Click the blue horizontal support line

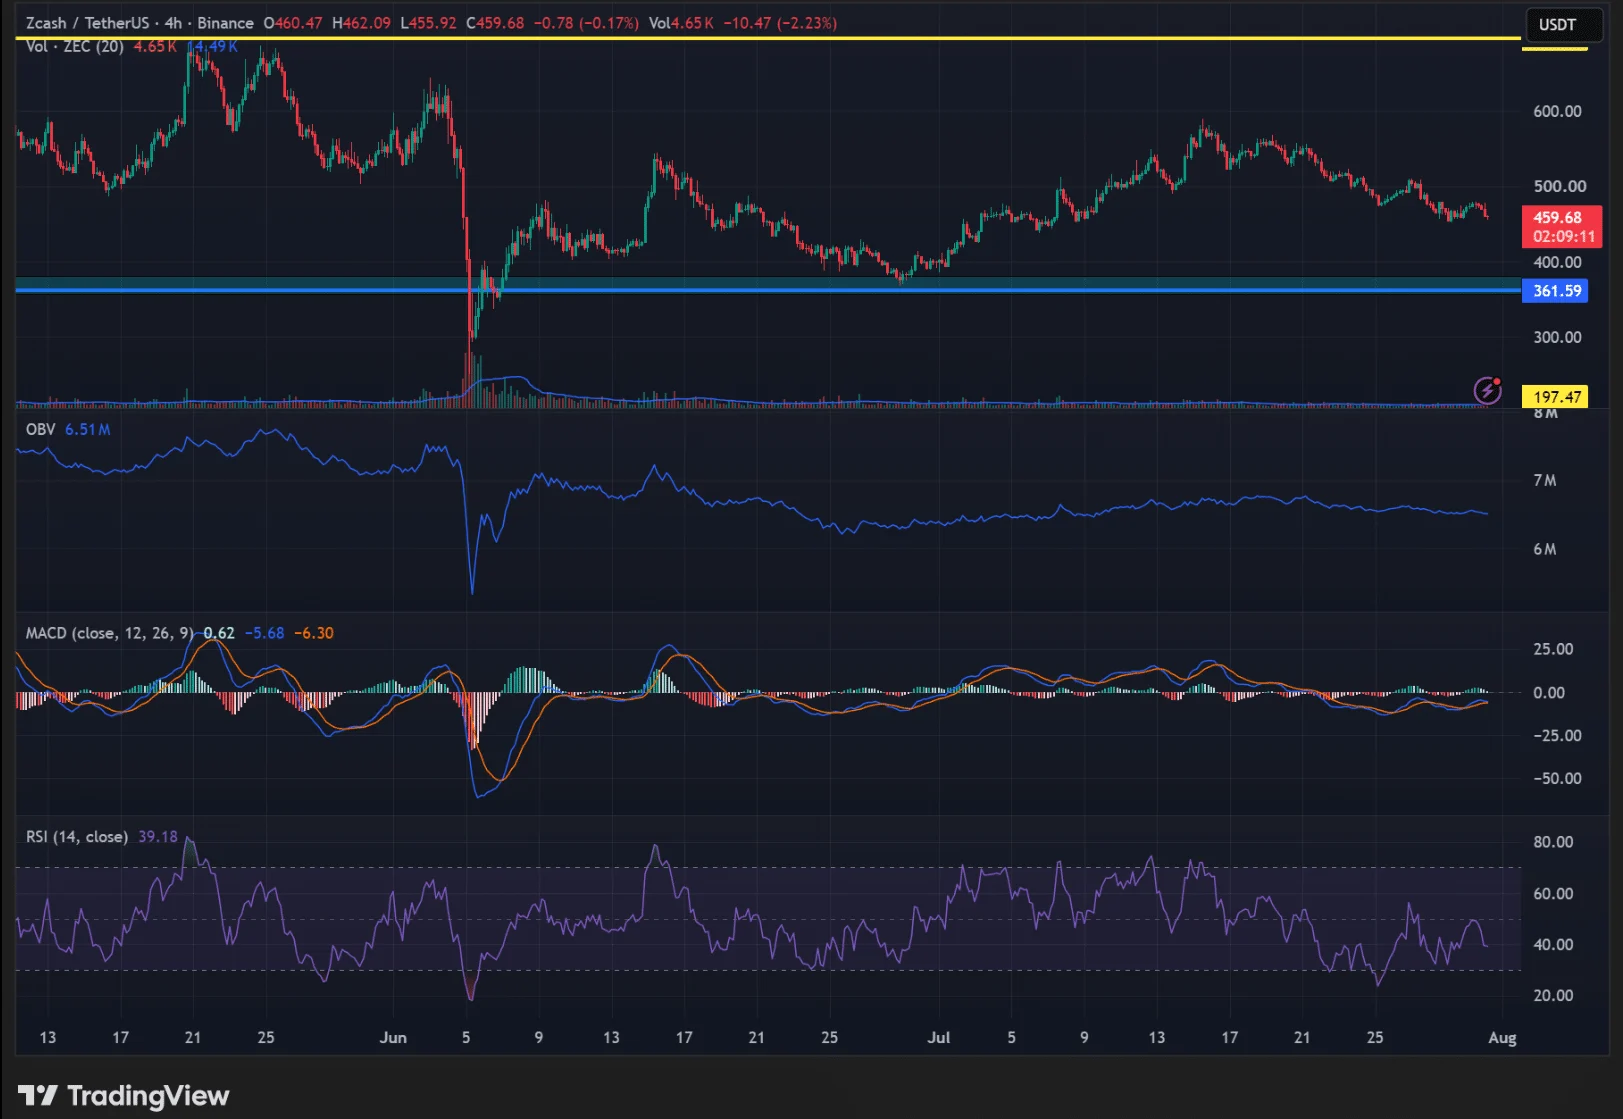click(768, 290)
